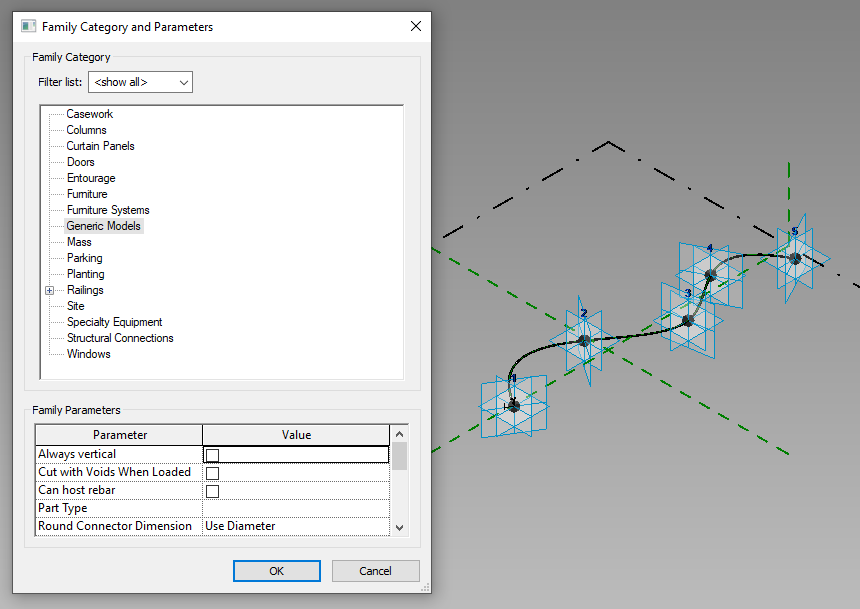Viewport: 860px width, 609px height.
Task: Toggle the Can host rebar checkbox
Action: [x=212, y=491]
